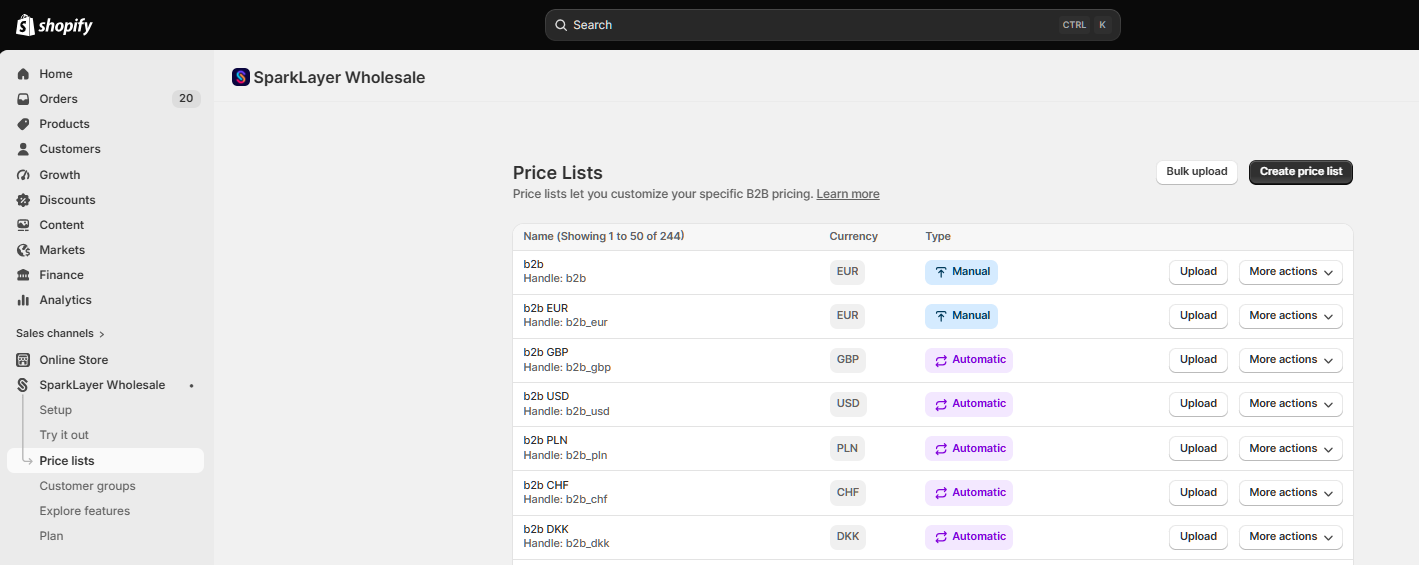
Task: Click Create price list button
Action: pos(1301,172)
